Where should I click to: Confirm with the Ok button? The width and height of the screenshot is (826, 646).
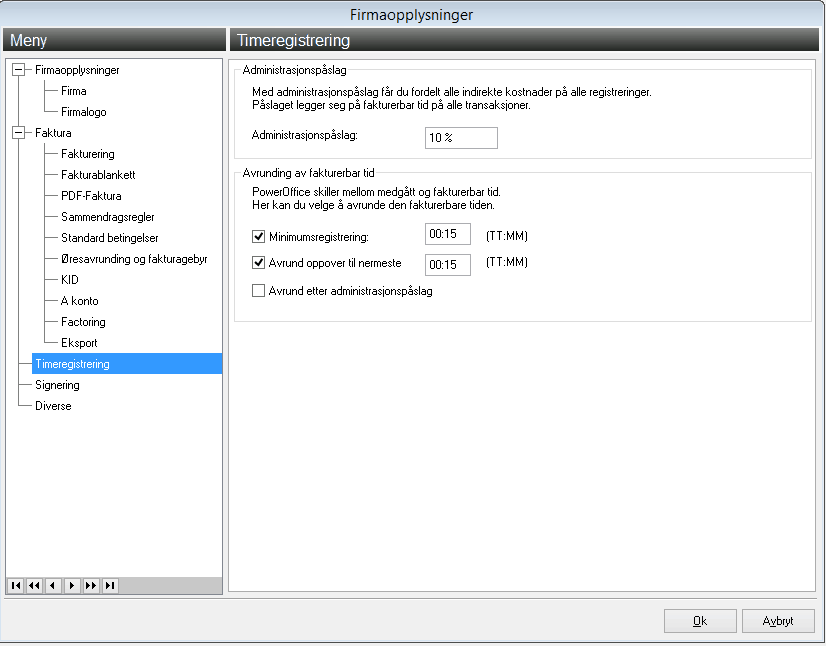click(700, 621)
